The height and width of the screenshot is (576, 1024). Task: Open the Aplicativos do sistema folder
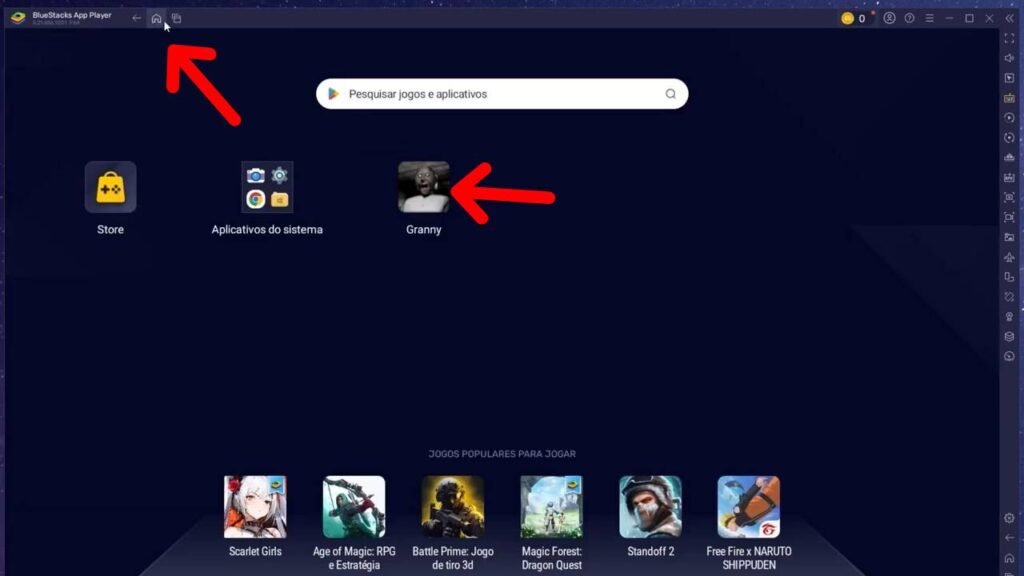tap(267, 187)
